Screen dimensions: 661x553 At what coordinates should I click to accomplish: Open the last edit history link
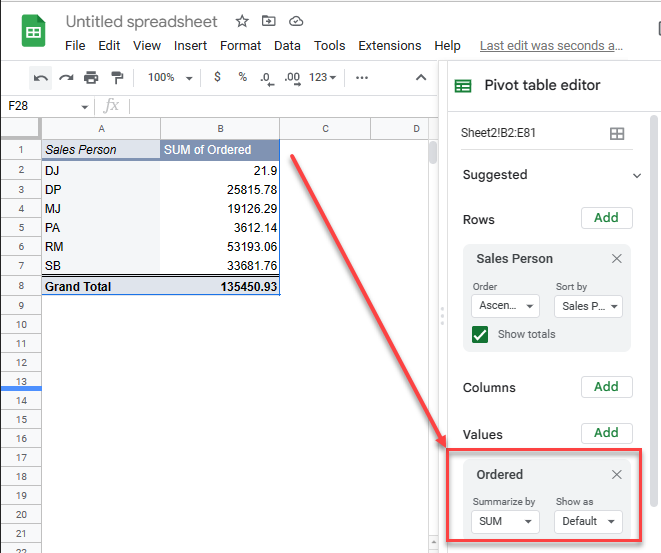(551, 46)
